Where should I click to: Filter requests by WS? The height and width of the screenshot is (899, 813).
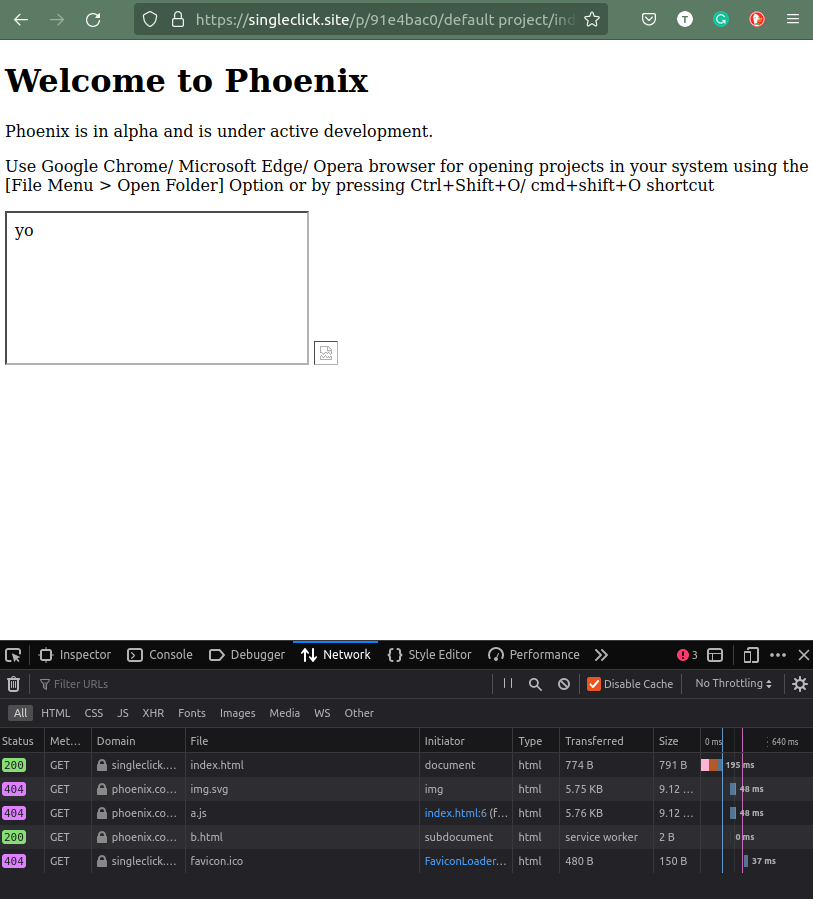[322, 713]
